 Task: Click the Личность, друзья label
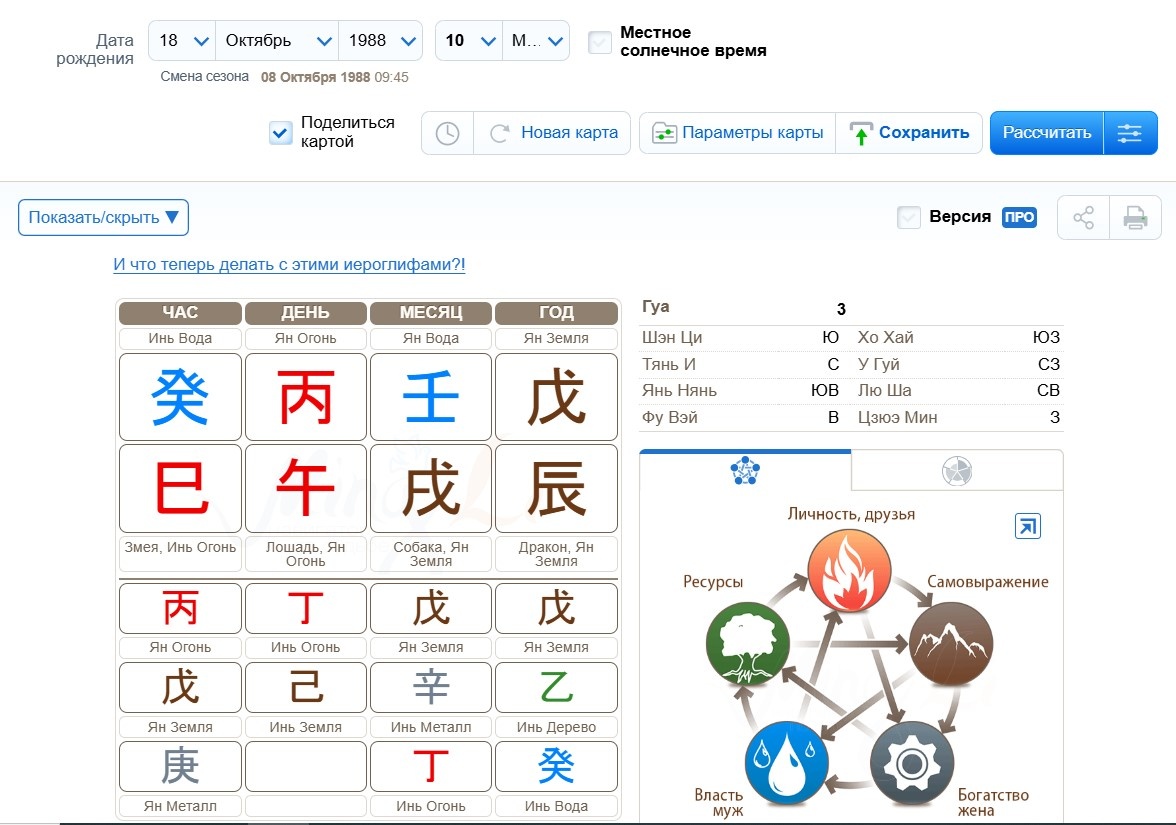coord(851,514)
